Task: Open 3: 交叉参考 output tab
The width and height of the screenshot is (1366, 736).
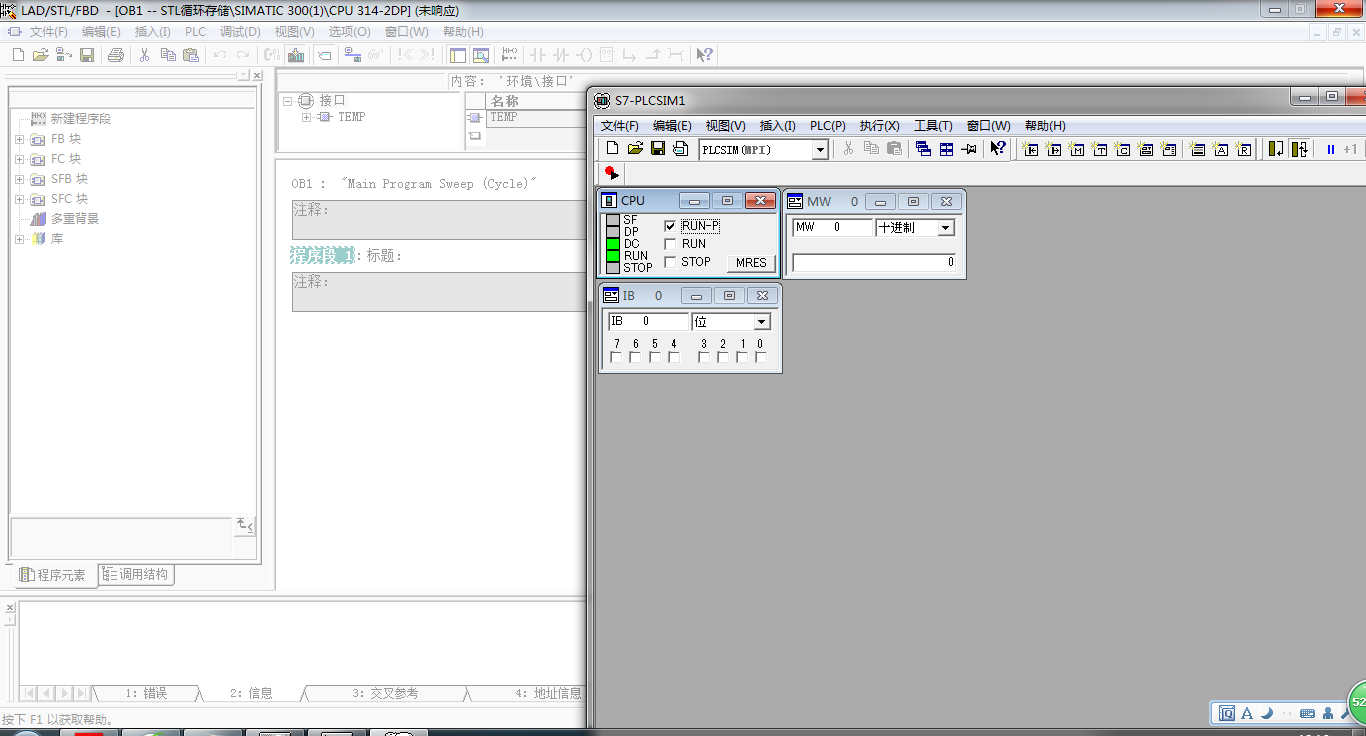Action: (x=385, y=693)
